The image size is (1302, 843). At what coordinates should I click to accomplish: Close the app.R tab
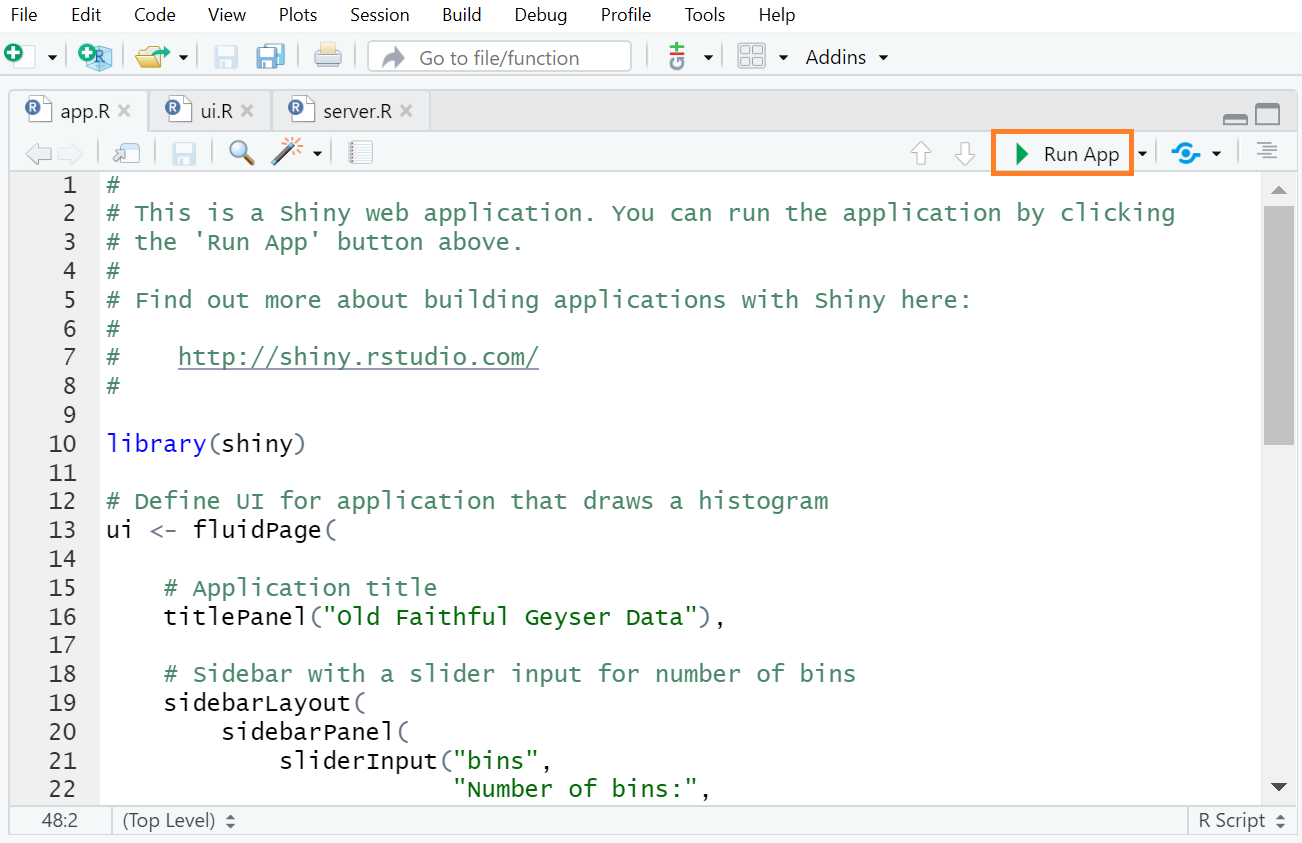(124, 111)
